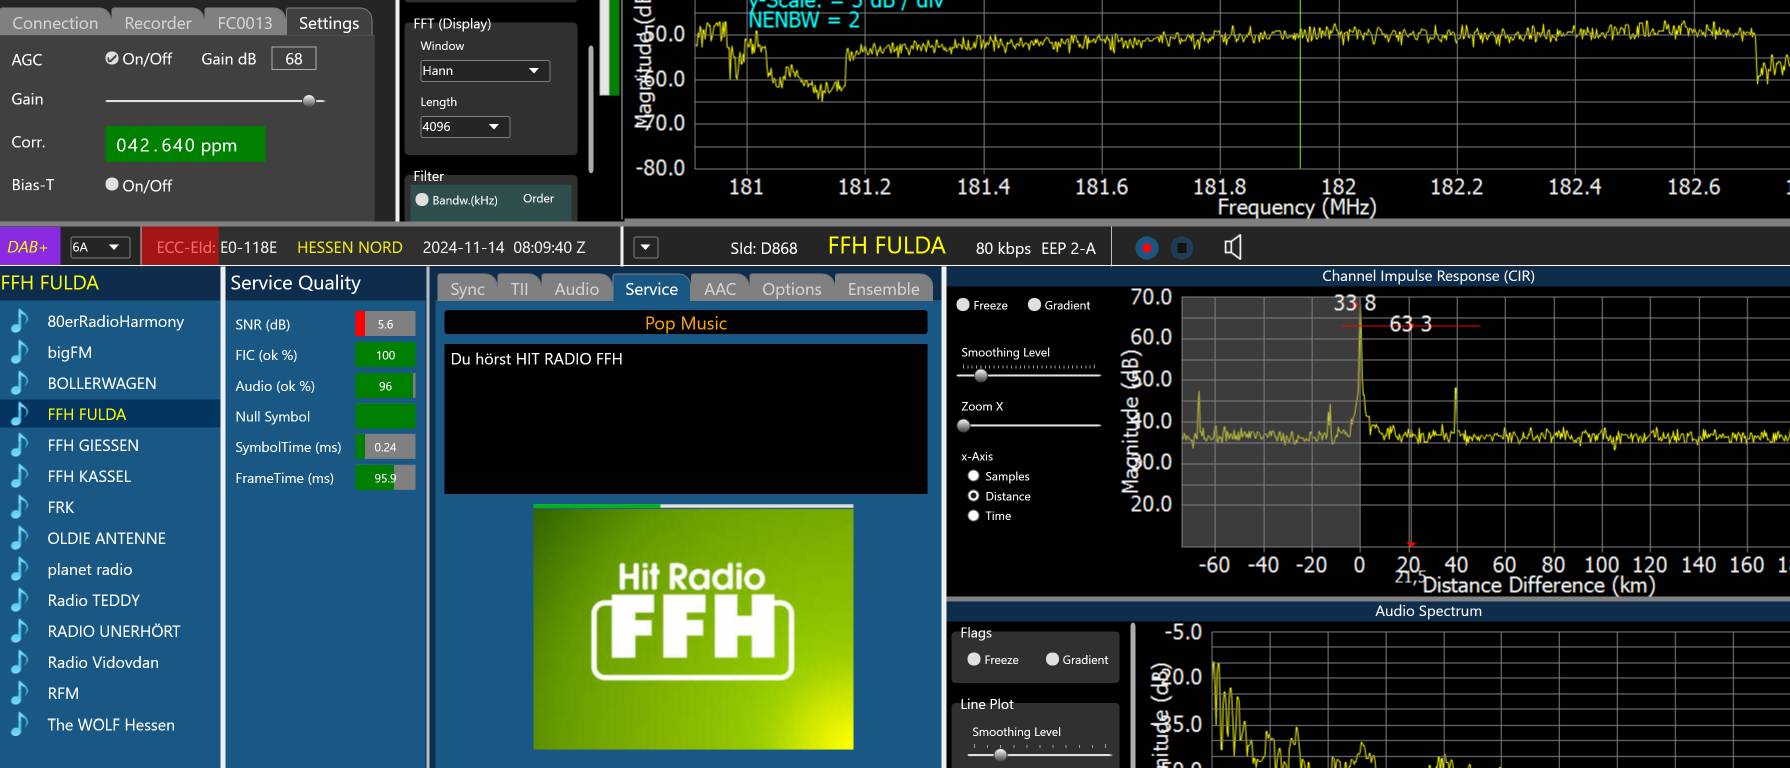Open the 6A channel selector dropdown

100,247
